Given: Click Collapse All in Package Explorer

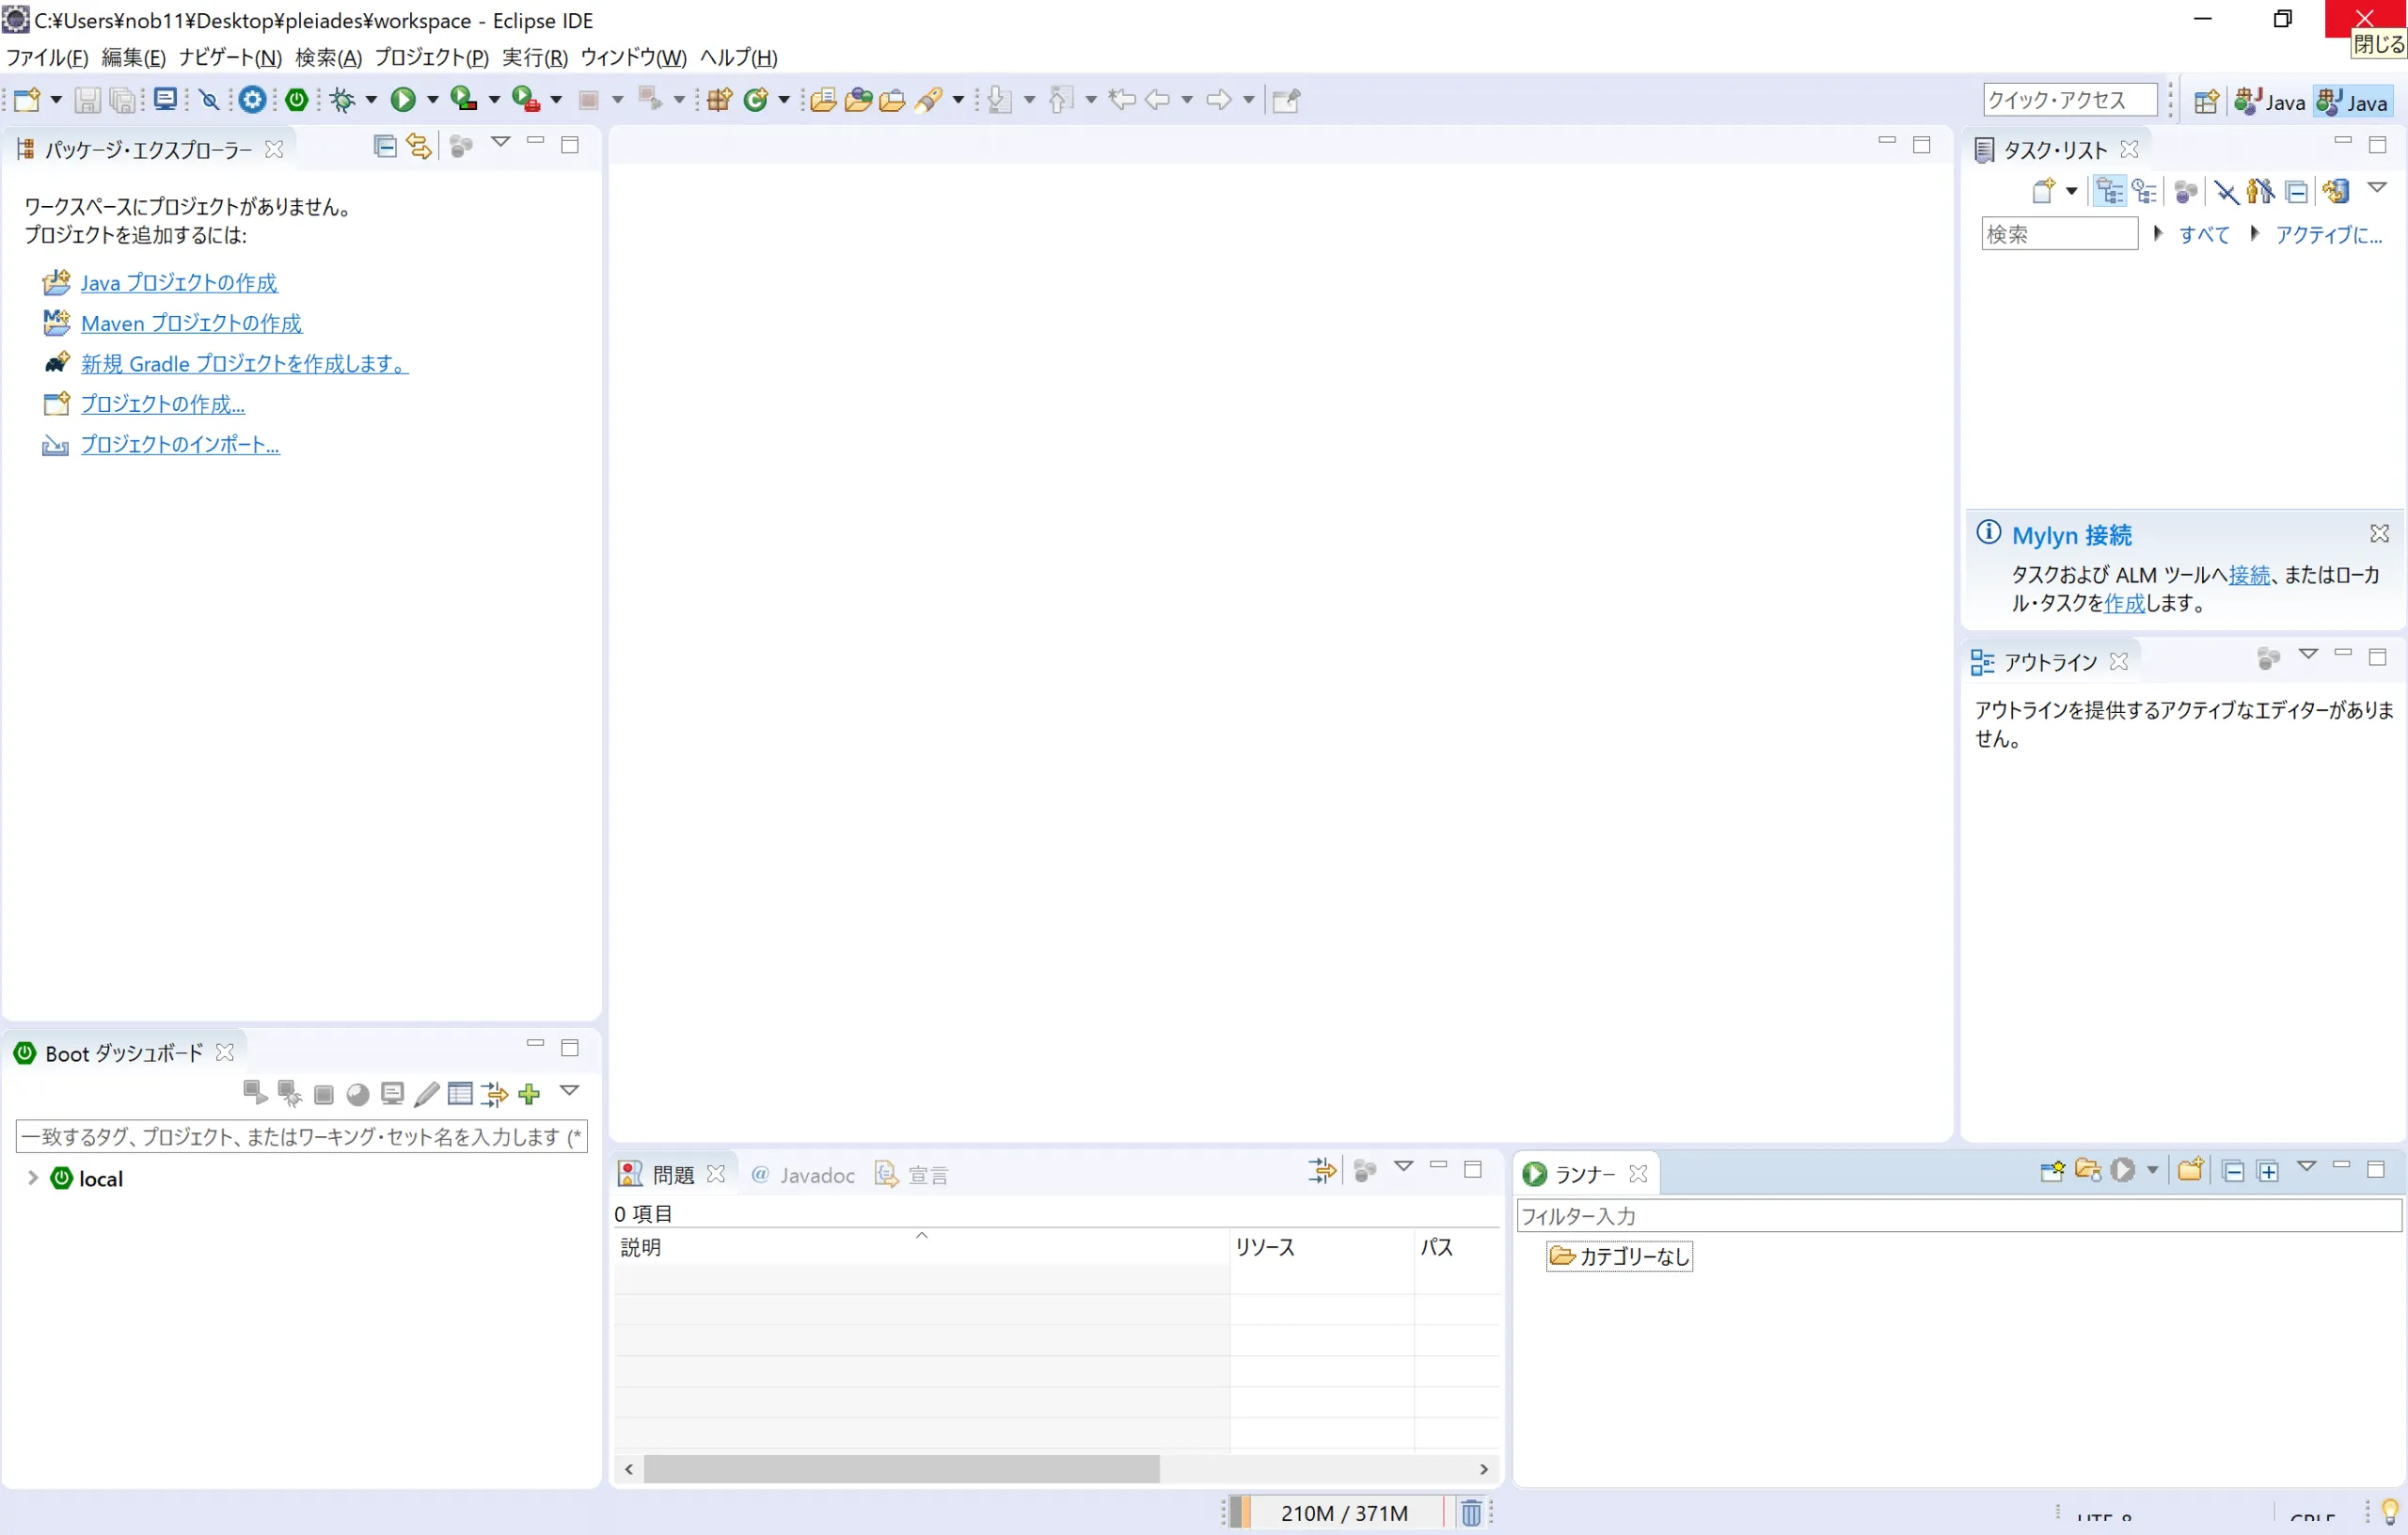Looking at the screenshot, I should click(x=385, y=146).
